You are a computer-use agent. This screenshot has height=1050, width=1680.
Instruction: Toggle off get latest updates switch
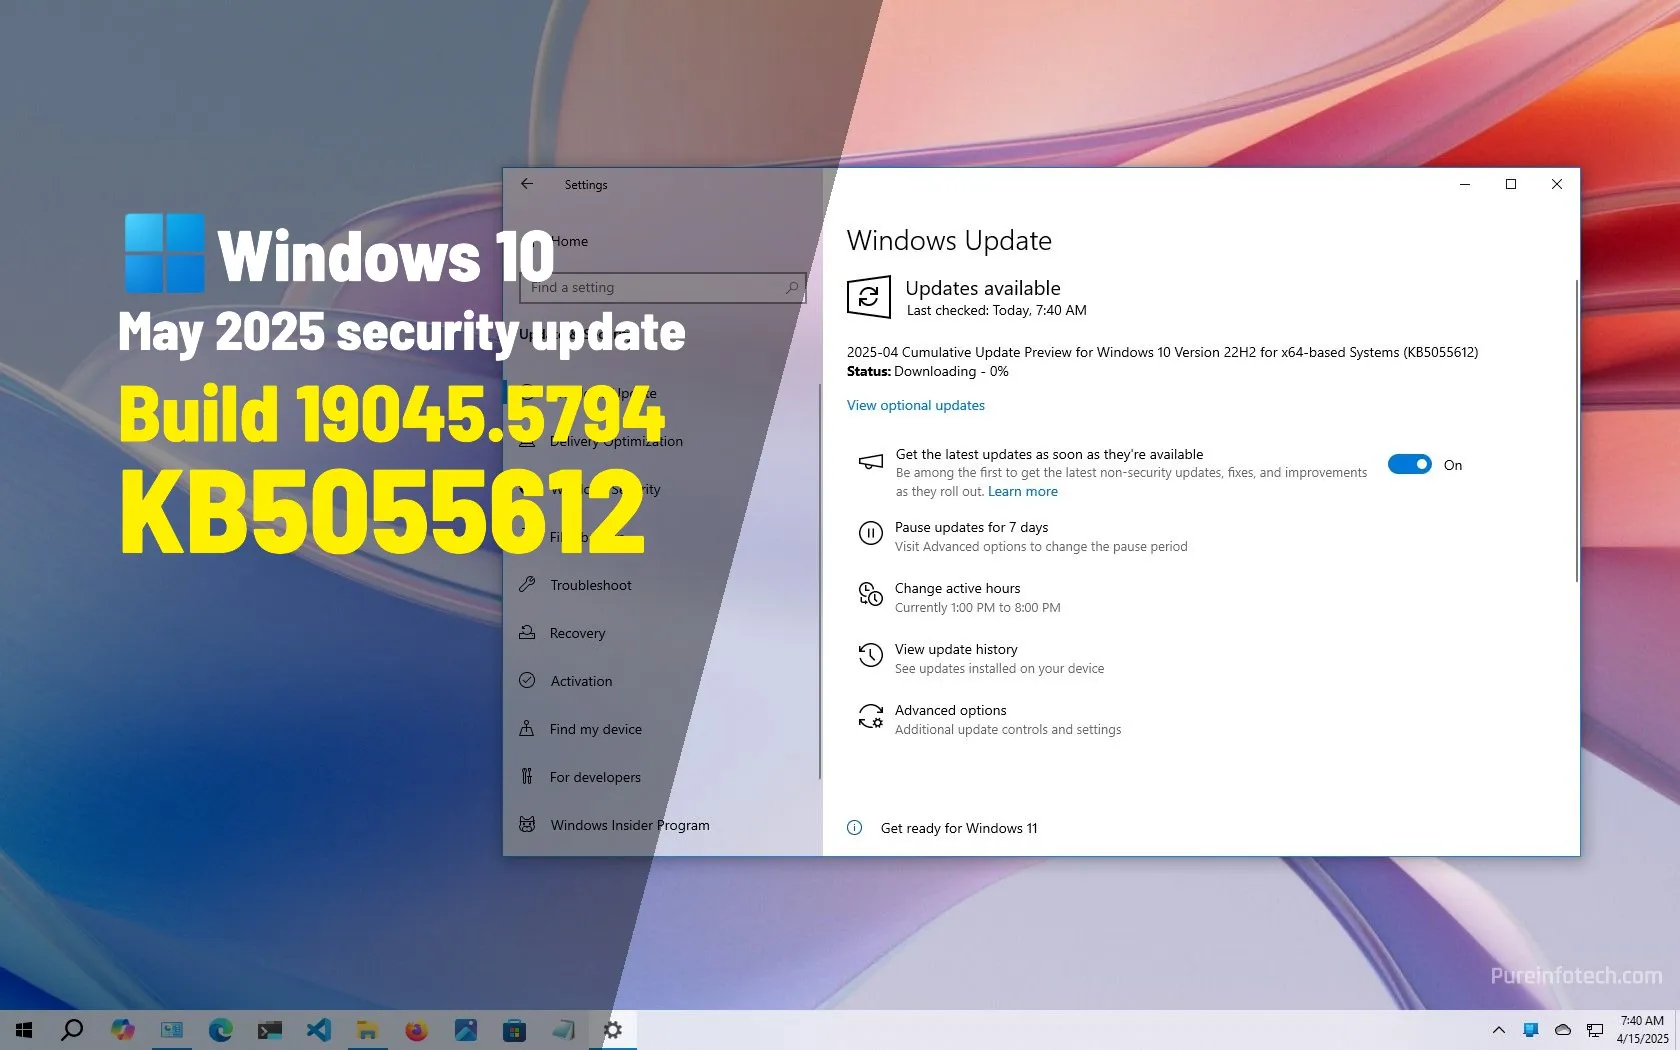pyautogui.click(x=1410, y=464)
